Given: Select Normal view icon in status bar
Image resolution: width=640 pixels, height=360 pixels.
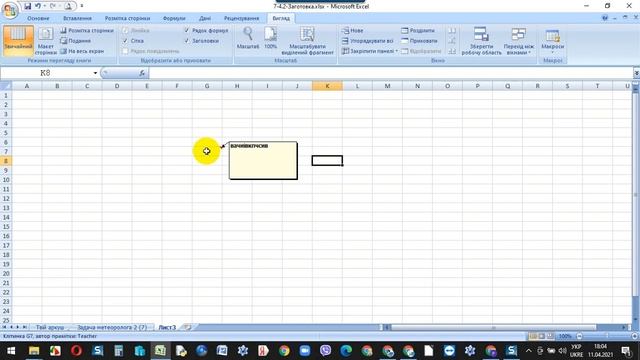Looking at the screenshot, I should 533,336.
